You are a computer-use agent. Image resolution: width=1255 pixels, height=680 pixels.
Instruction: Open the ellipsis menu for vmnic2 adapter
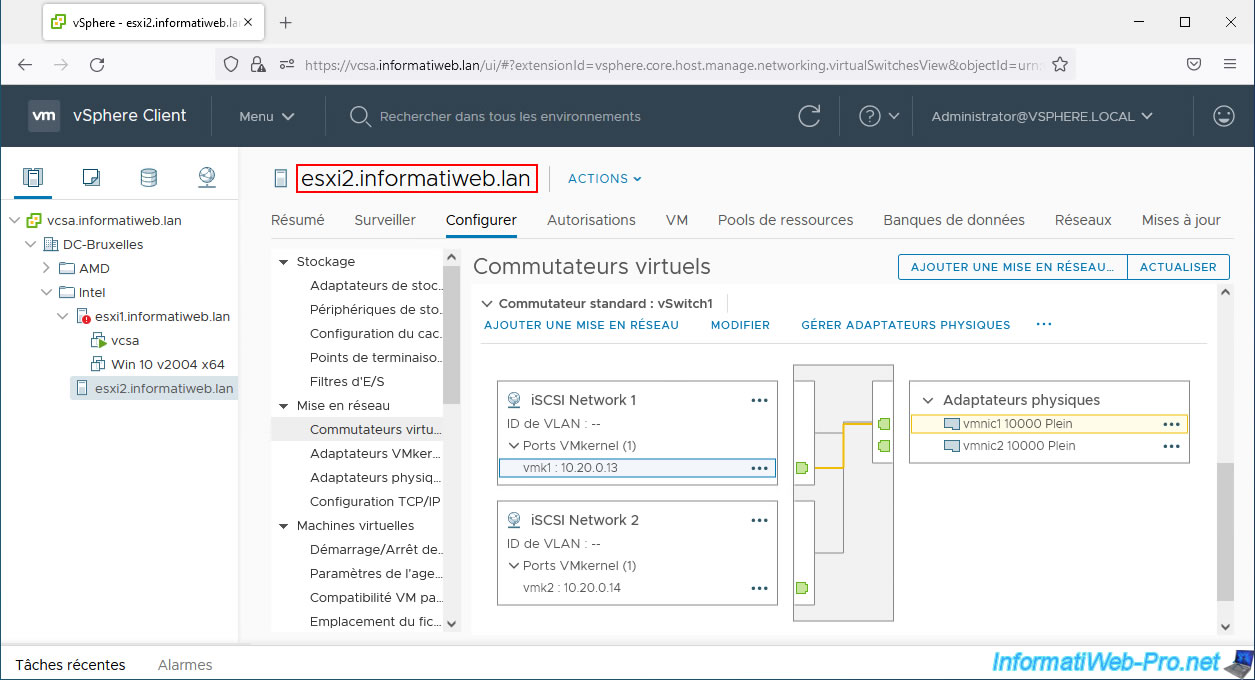tap(1171, 446)
